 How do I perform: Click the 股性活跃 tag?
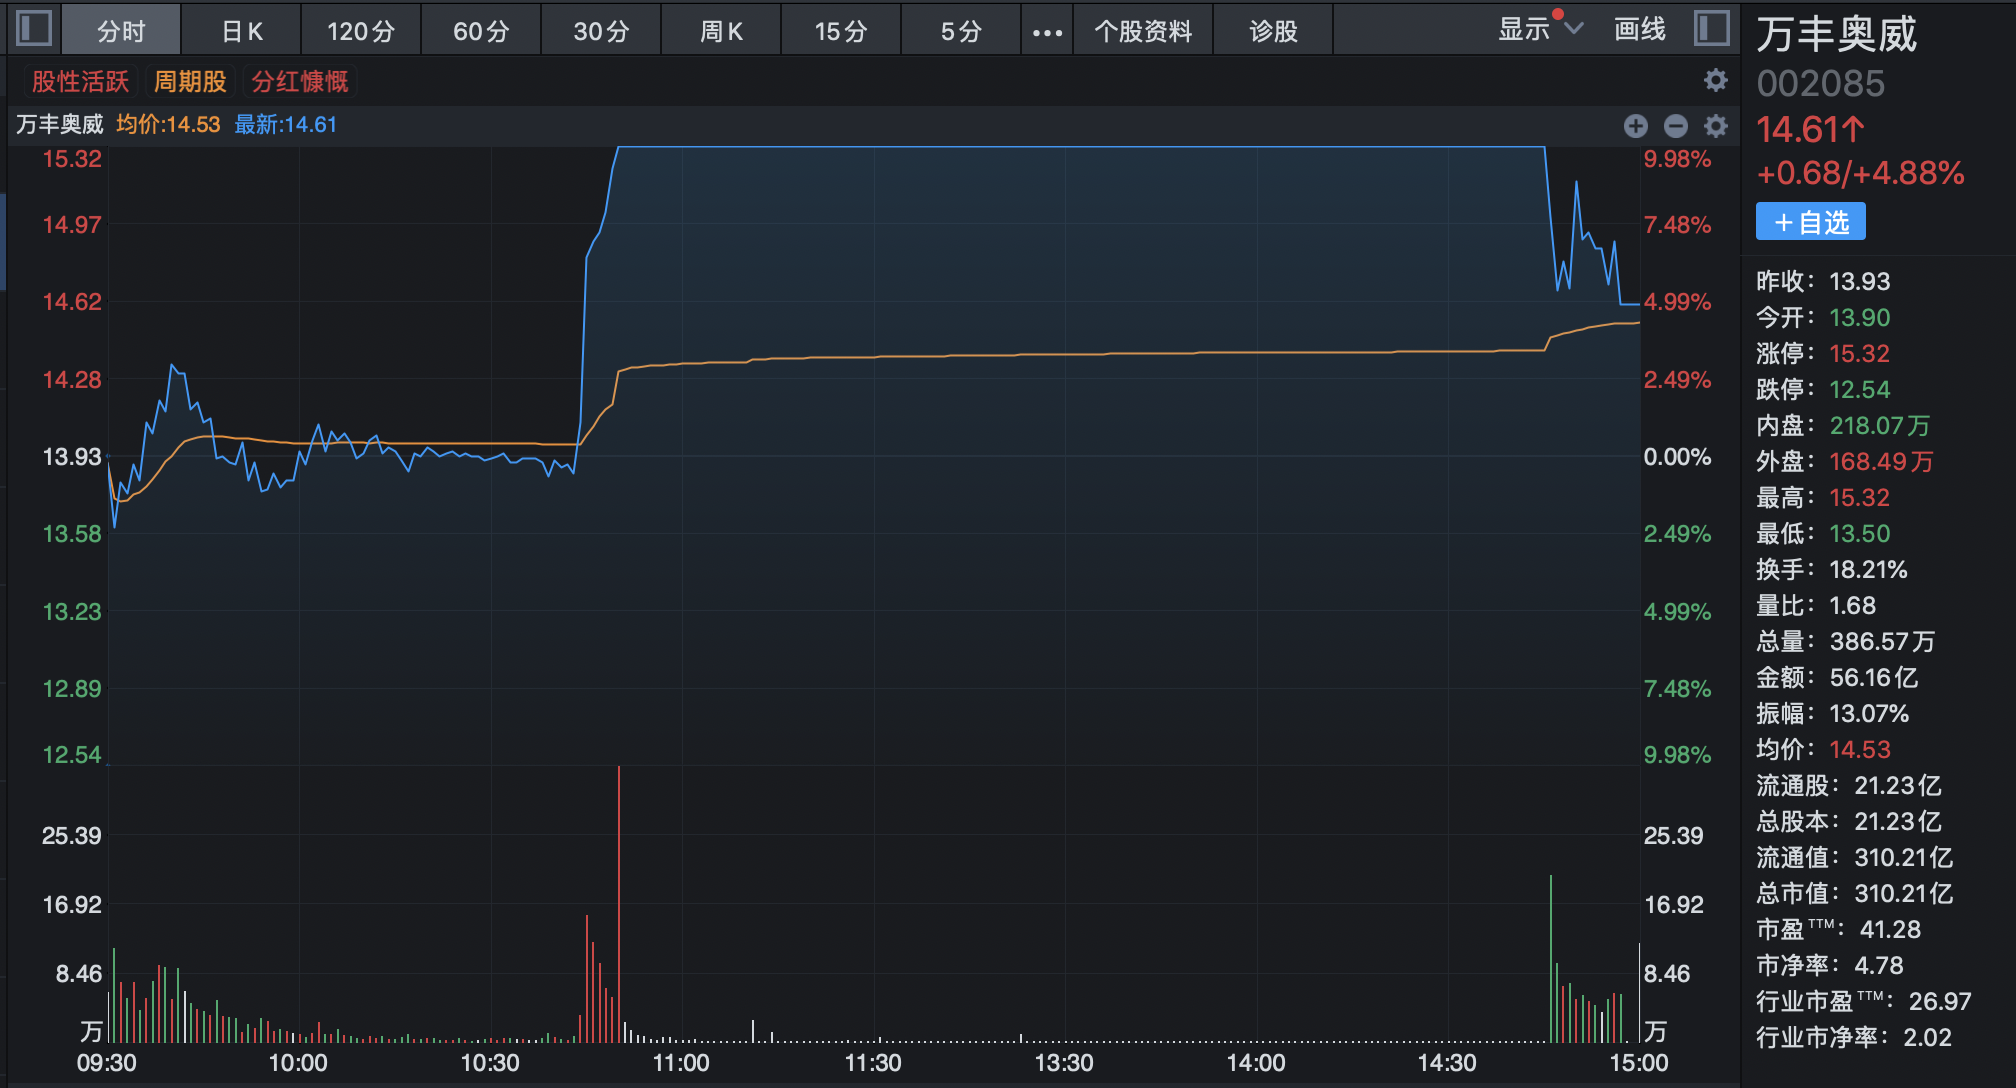coord(80,82)
